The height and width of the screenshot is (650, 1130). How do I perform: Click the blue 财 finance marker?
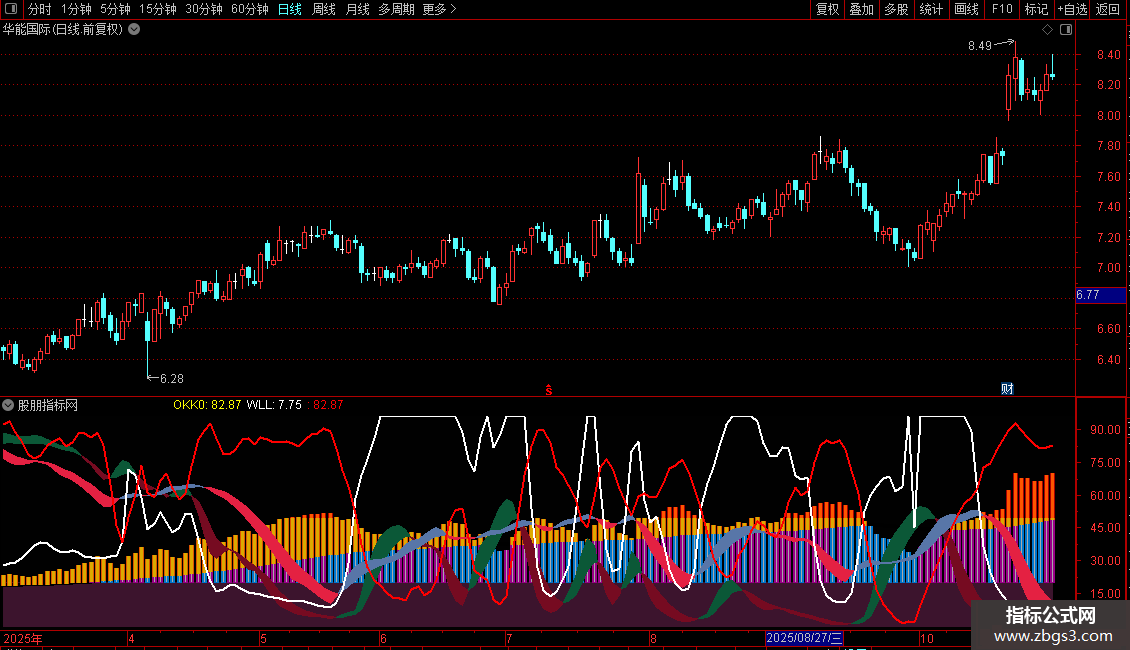1007,389
